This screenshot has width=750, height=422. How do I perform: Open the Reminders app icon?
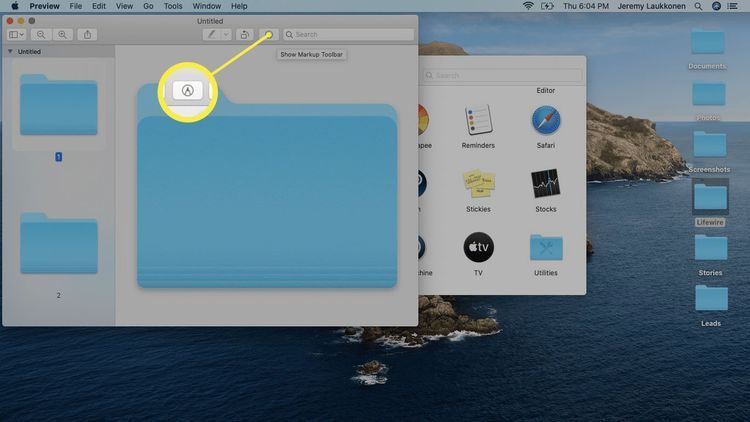pyautogui.click(x=478, y=122)
